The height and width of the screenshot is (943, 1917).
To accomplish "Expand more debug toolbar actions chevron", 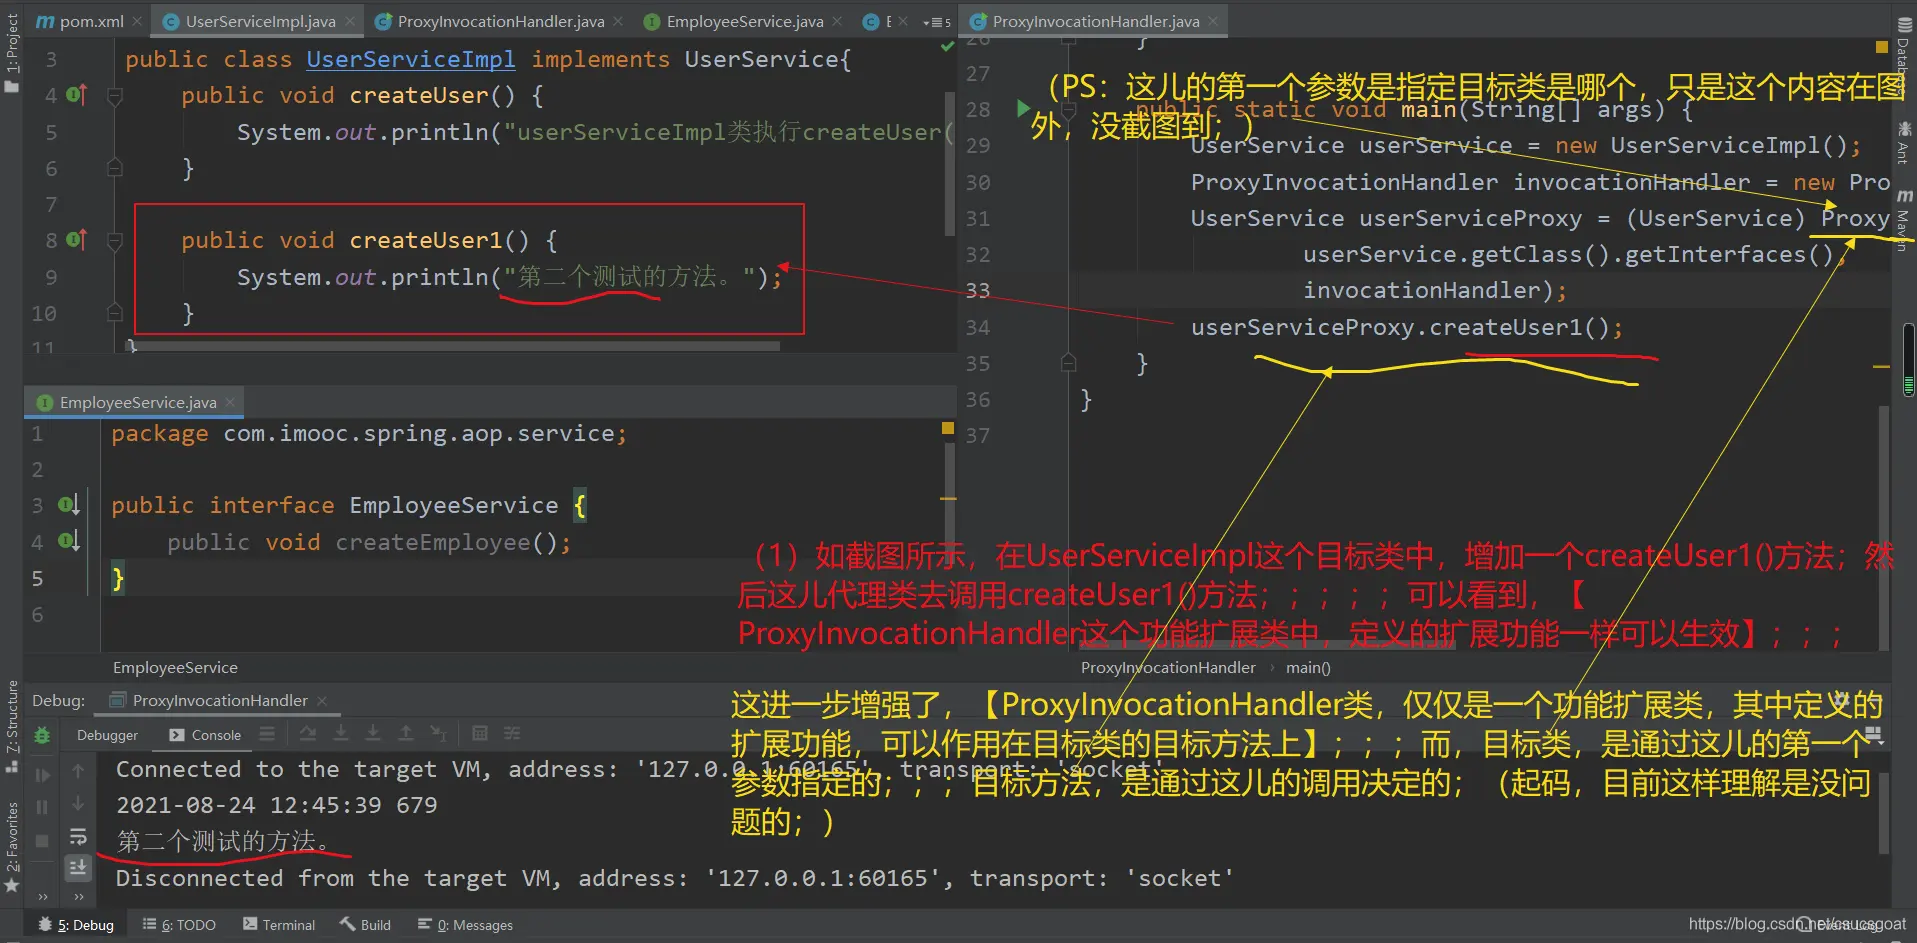I will tap(43, 897).
